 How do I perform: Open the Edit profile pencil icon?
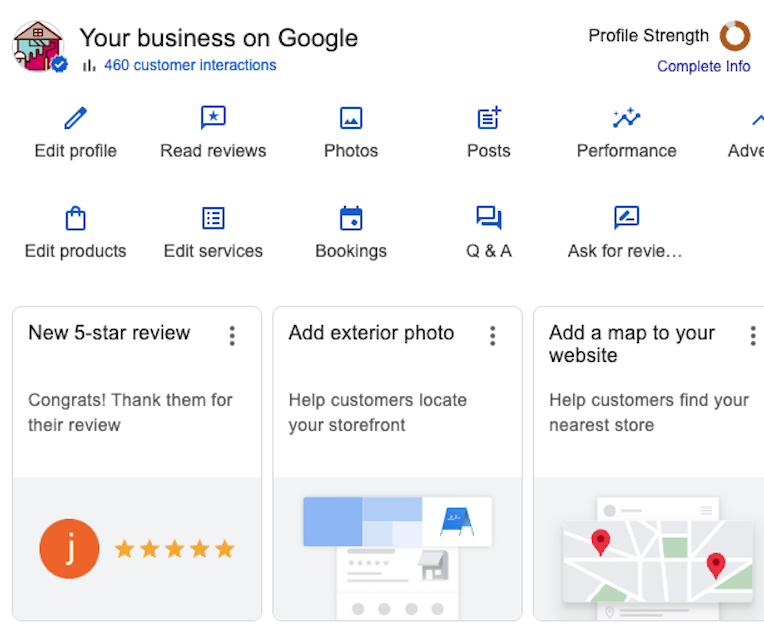[x=76, y=119]
